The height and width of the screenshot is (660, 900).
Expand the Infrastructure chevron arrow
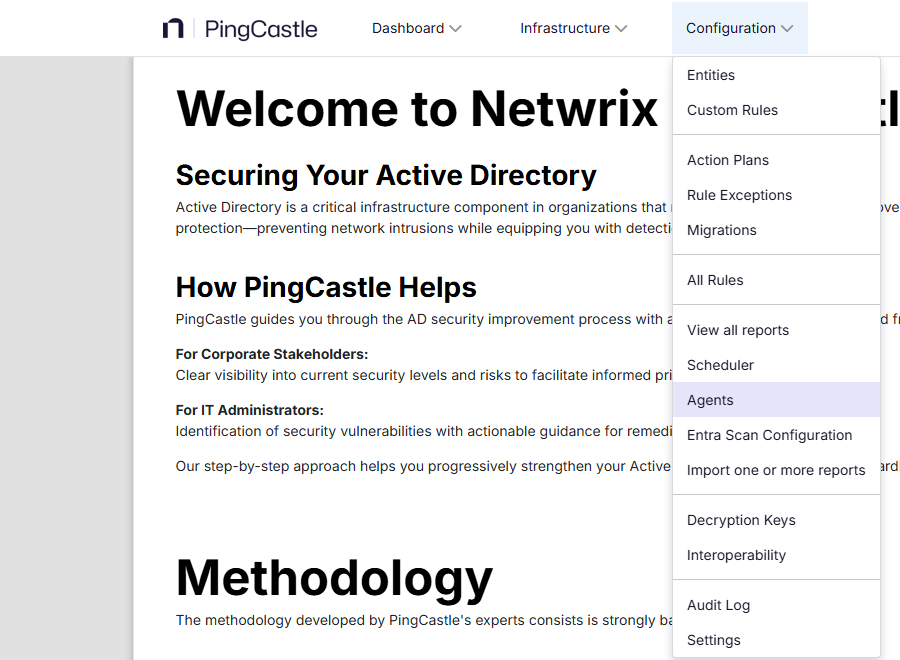pyautogui.click(x=621, y=29)
